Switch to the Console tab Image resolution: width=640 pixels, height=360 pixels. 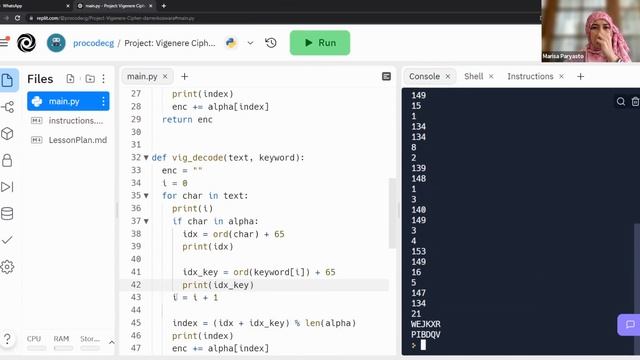(x=424, y=76)
